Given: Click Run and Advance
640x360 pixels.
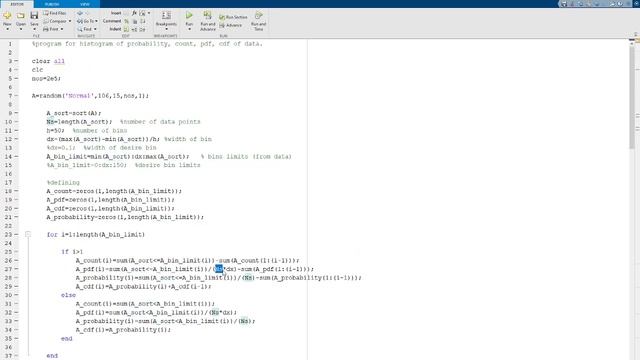Looking at the screenshot, I should click(x=208, y=21).
